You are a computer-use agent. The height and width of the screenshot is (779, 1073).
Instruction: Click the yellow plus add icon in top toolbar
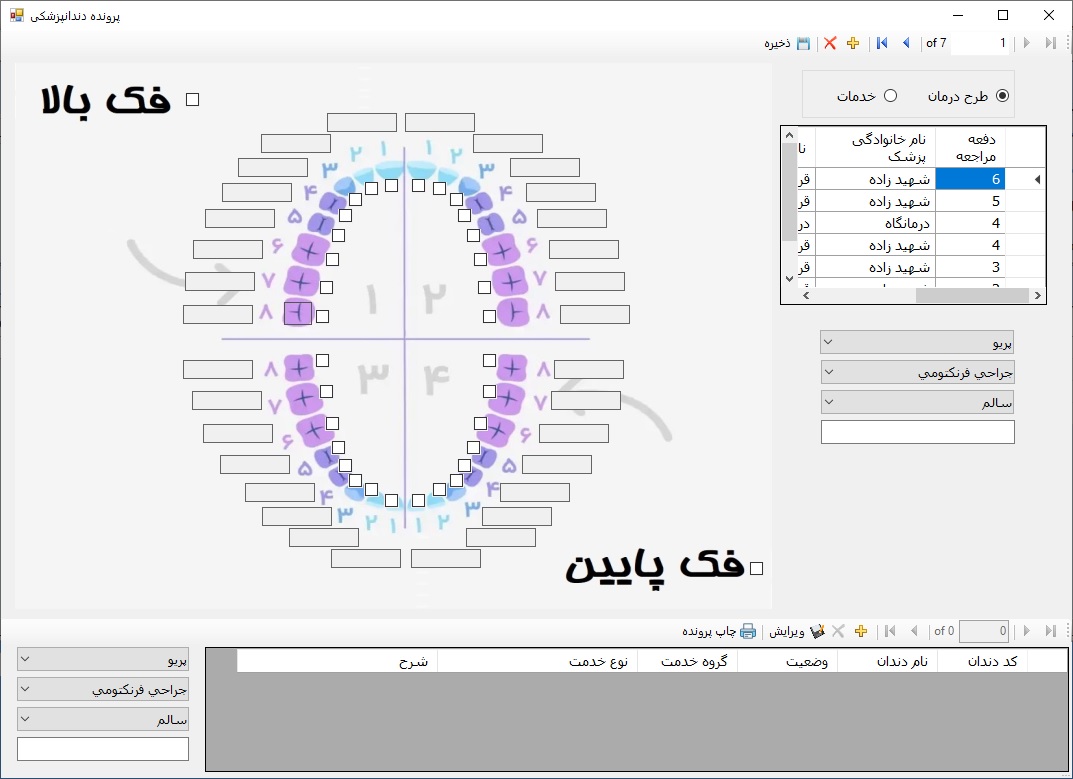(853, 43)
